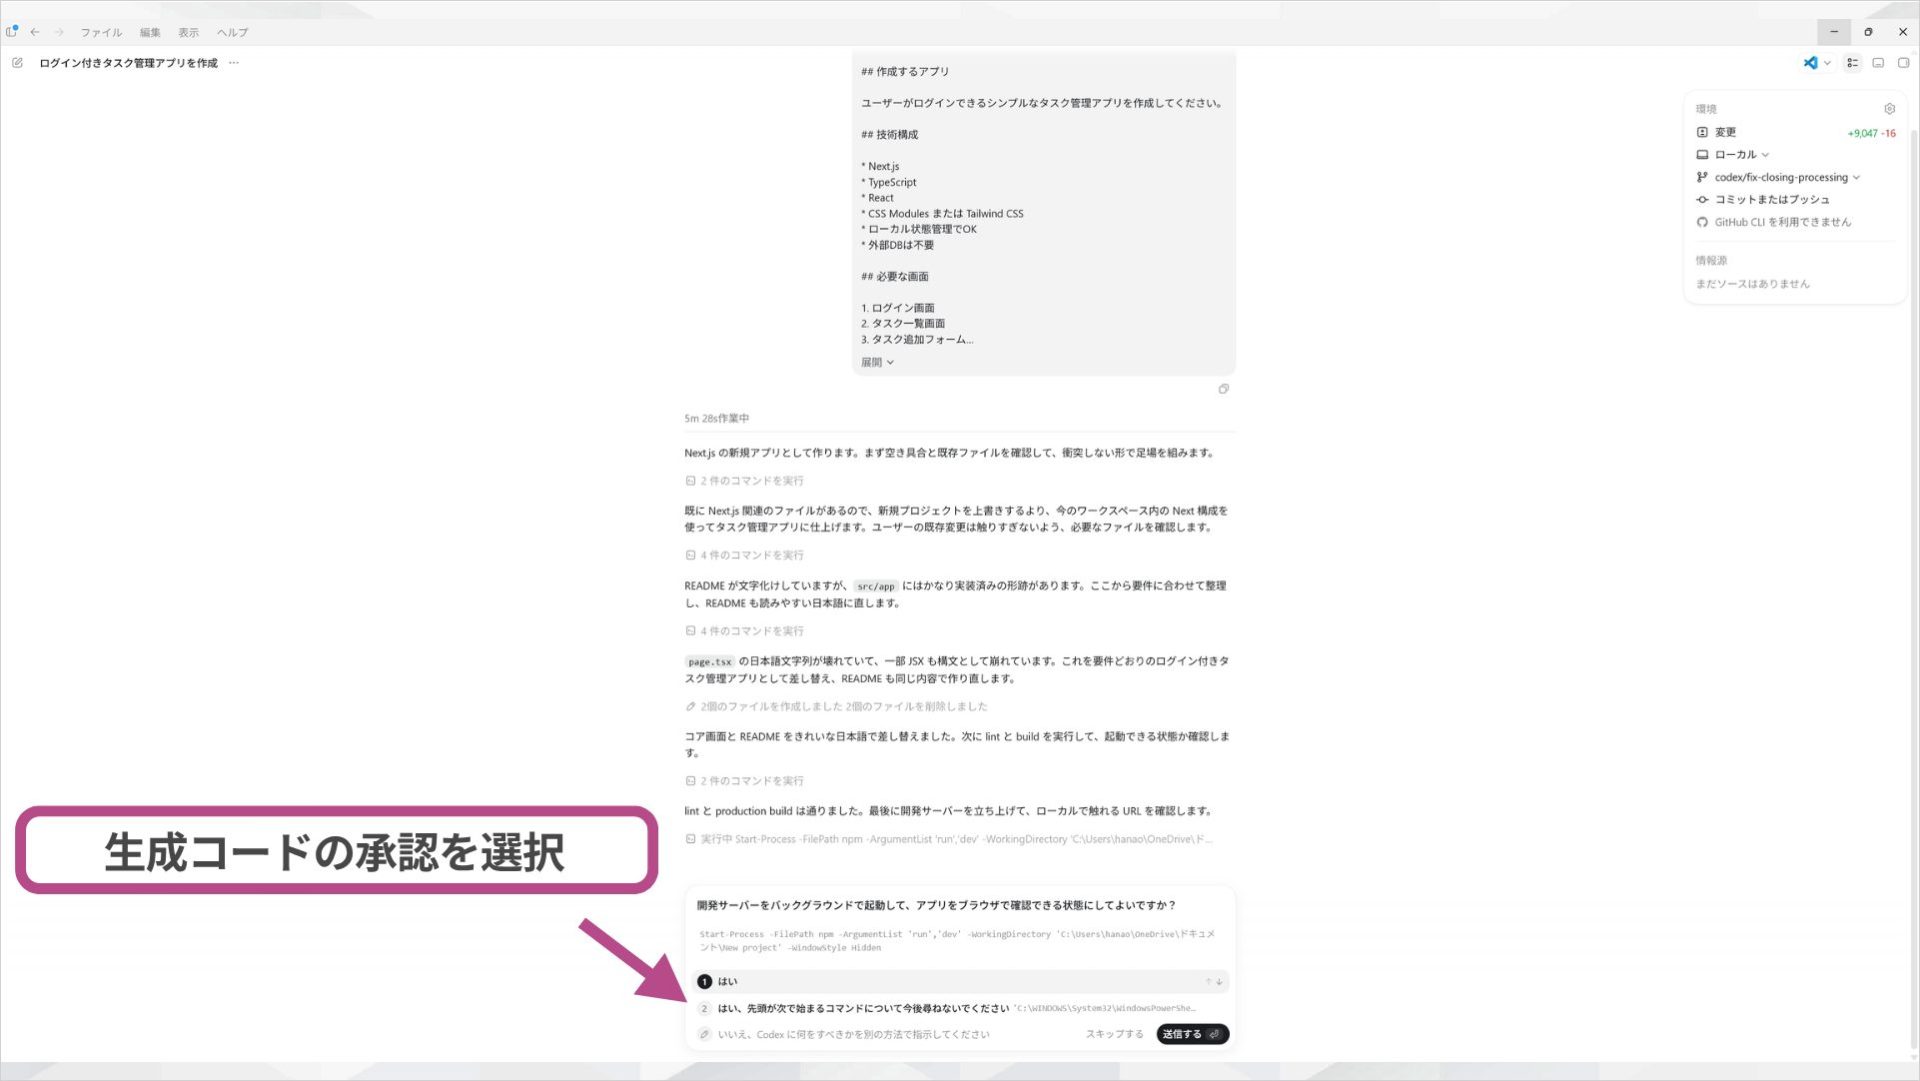Expand the collapsed prompt with 展開
Image resolution: width=1920 pixels, height=1081 pixels.
pyautogui.click(x=877, y=363)
